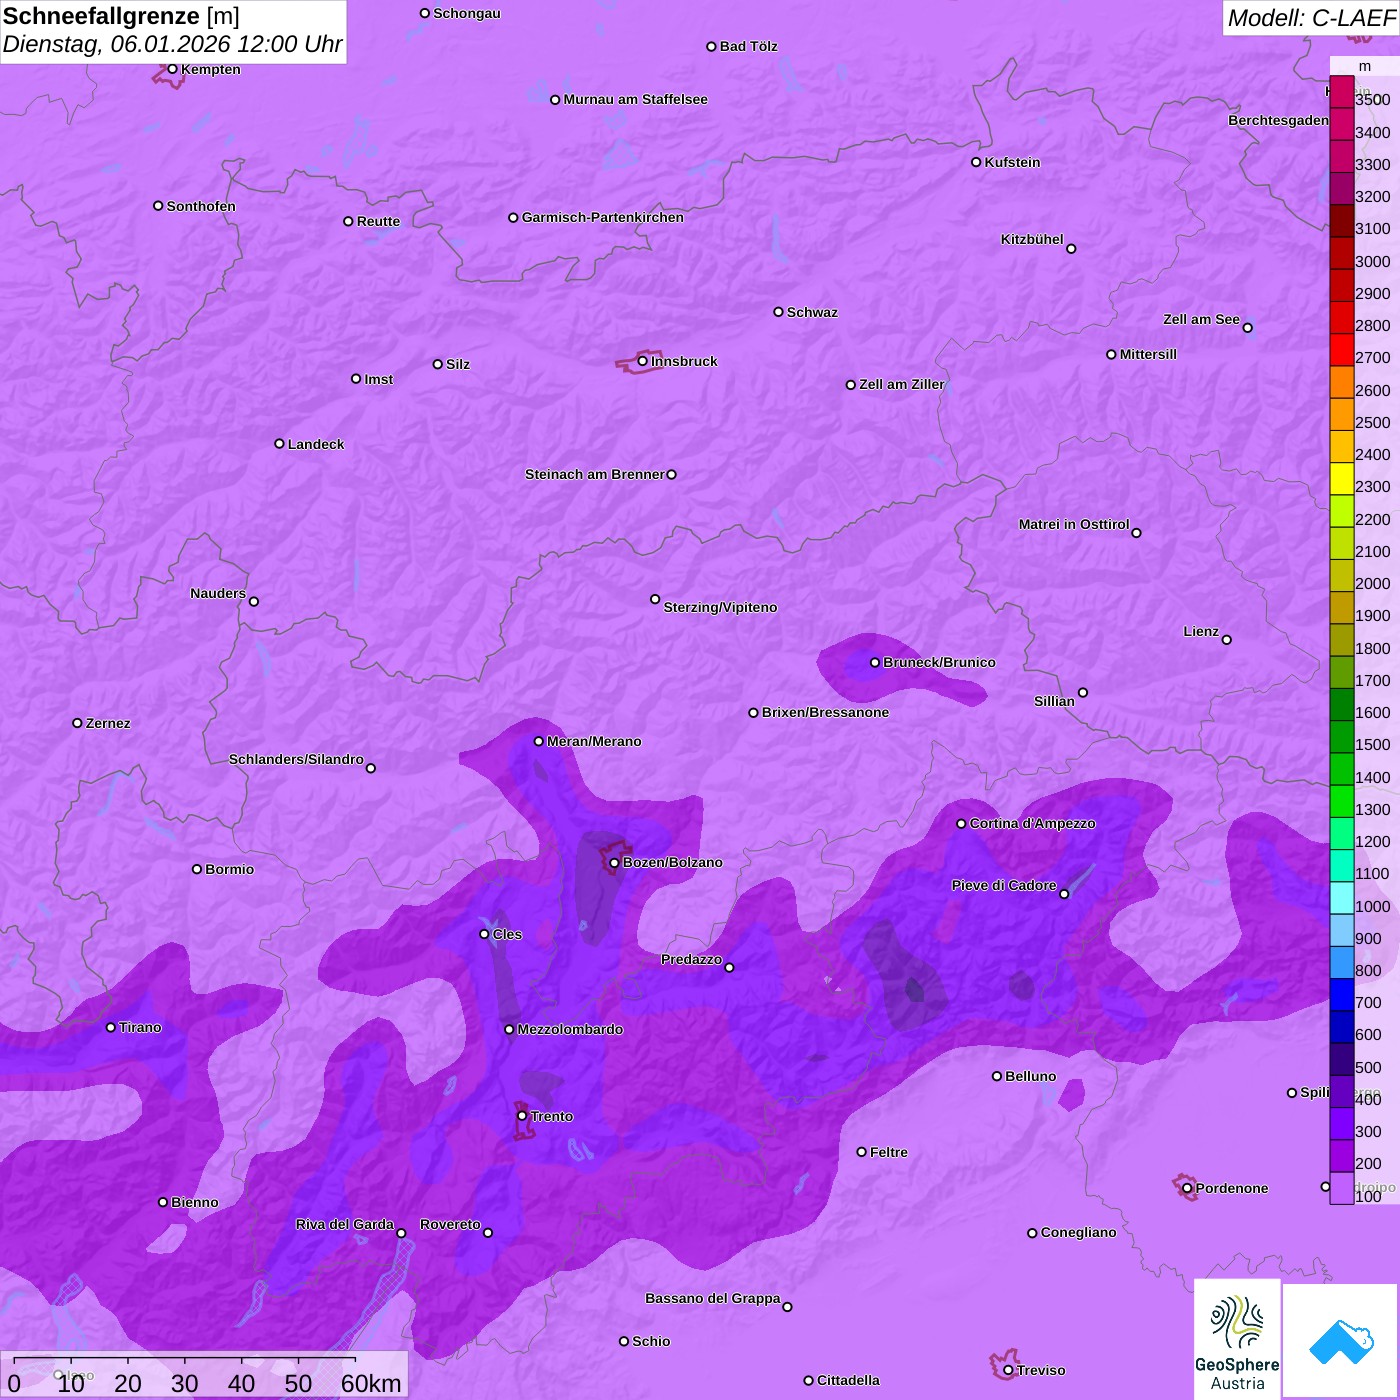Click the Bruneck/Brunico marker
This screenshot has width=1400, height=1400.
click(875, 662)
